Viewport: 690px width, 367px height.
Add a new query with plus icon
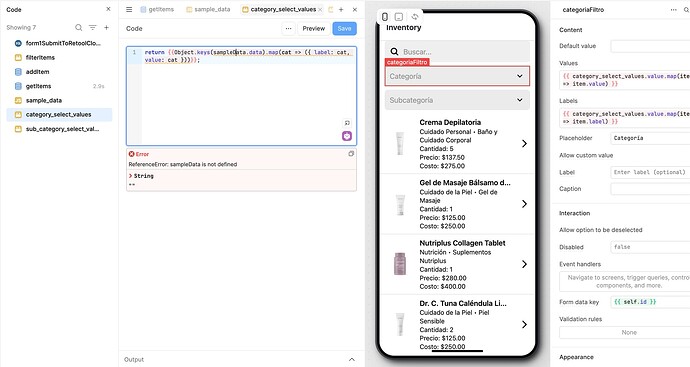(106, 27)
